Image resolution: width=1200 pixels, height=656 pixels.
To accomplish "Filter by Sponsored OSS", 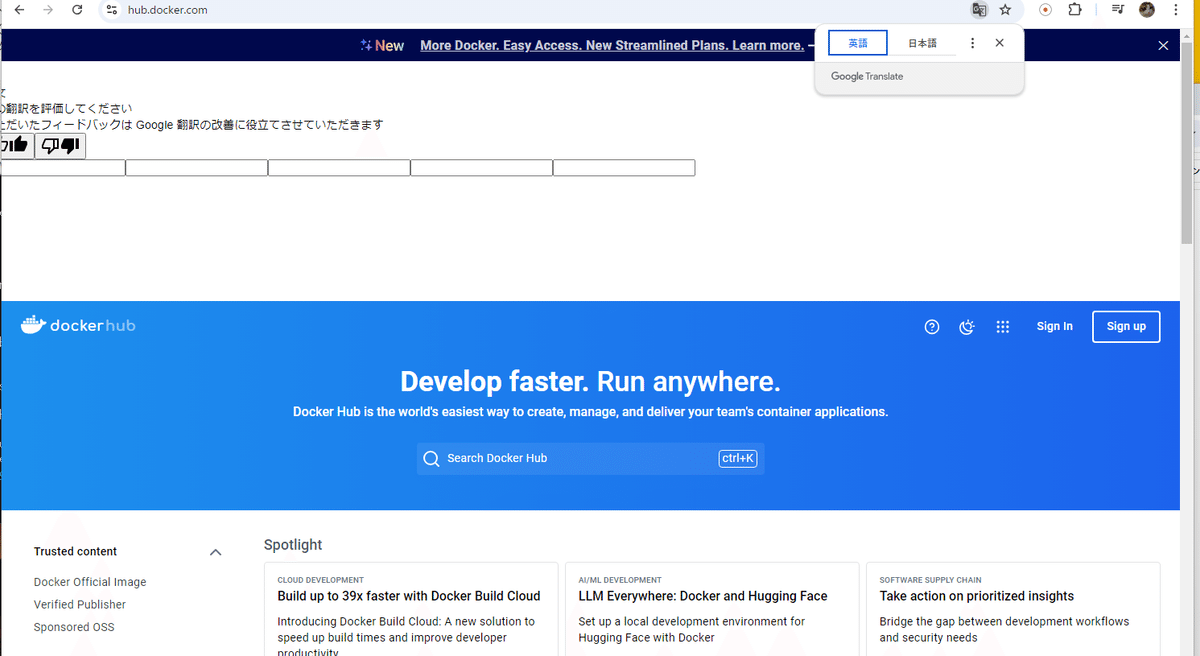I will pos(74,627).
